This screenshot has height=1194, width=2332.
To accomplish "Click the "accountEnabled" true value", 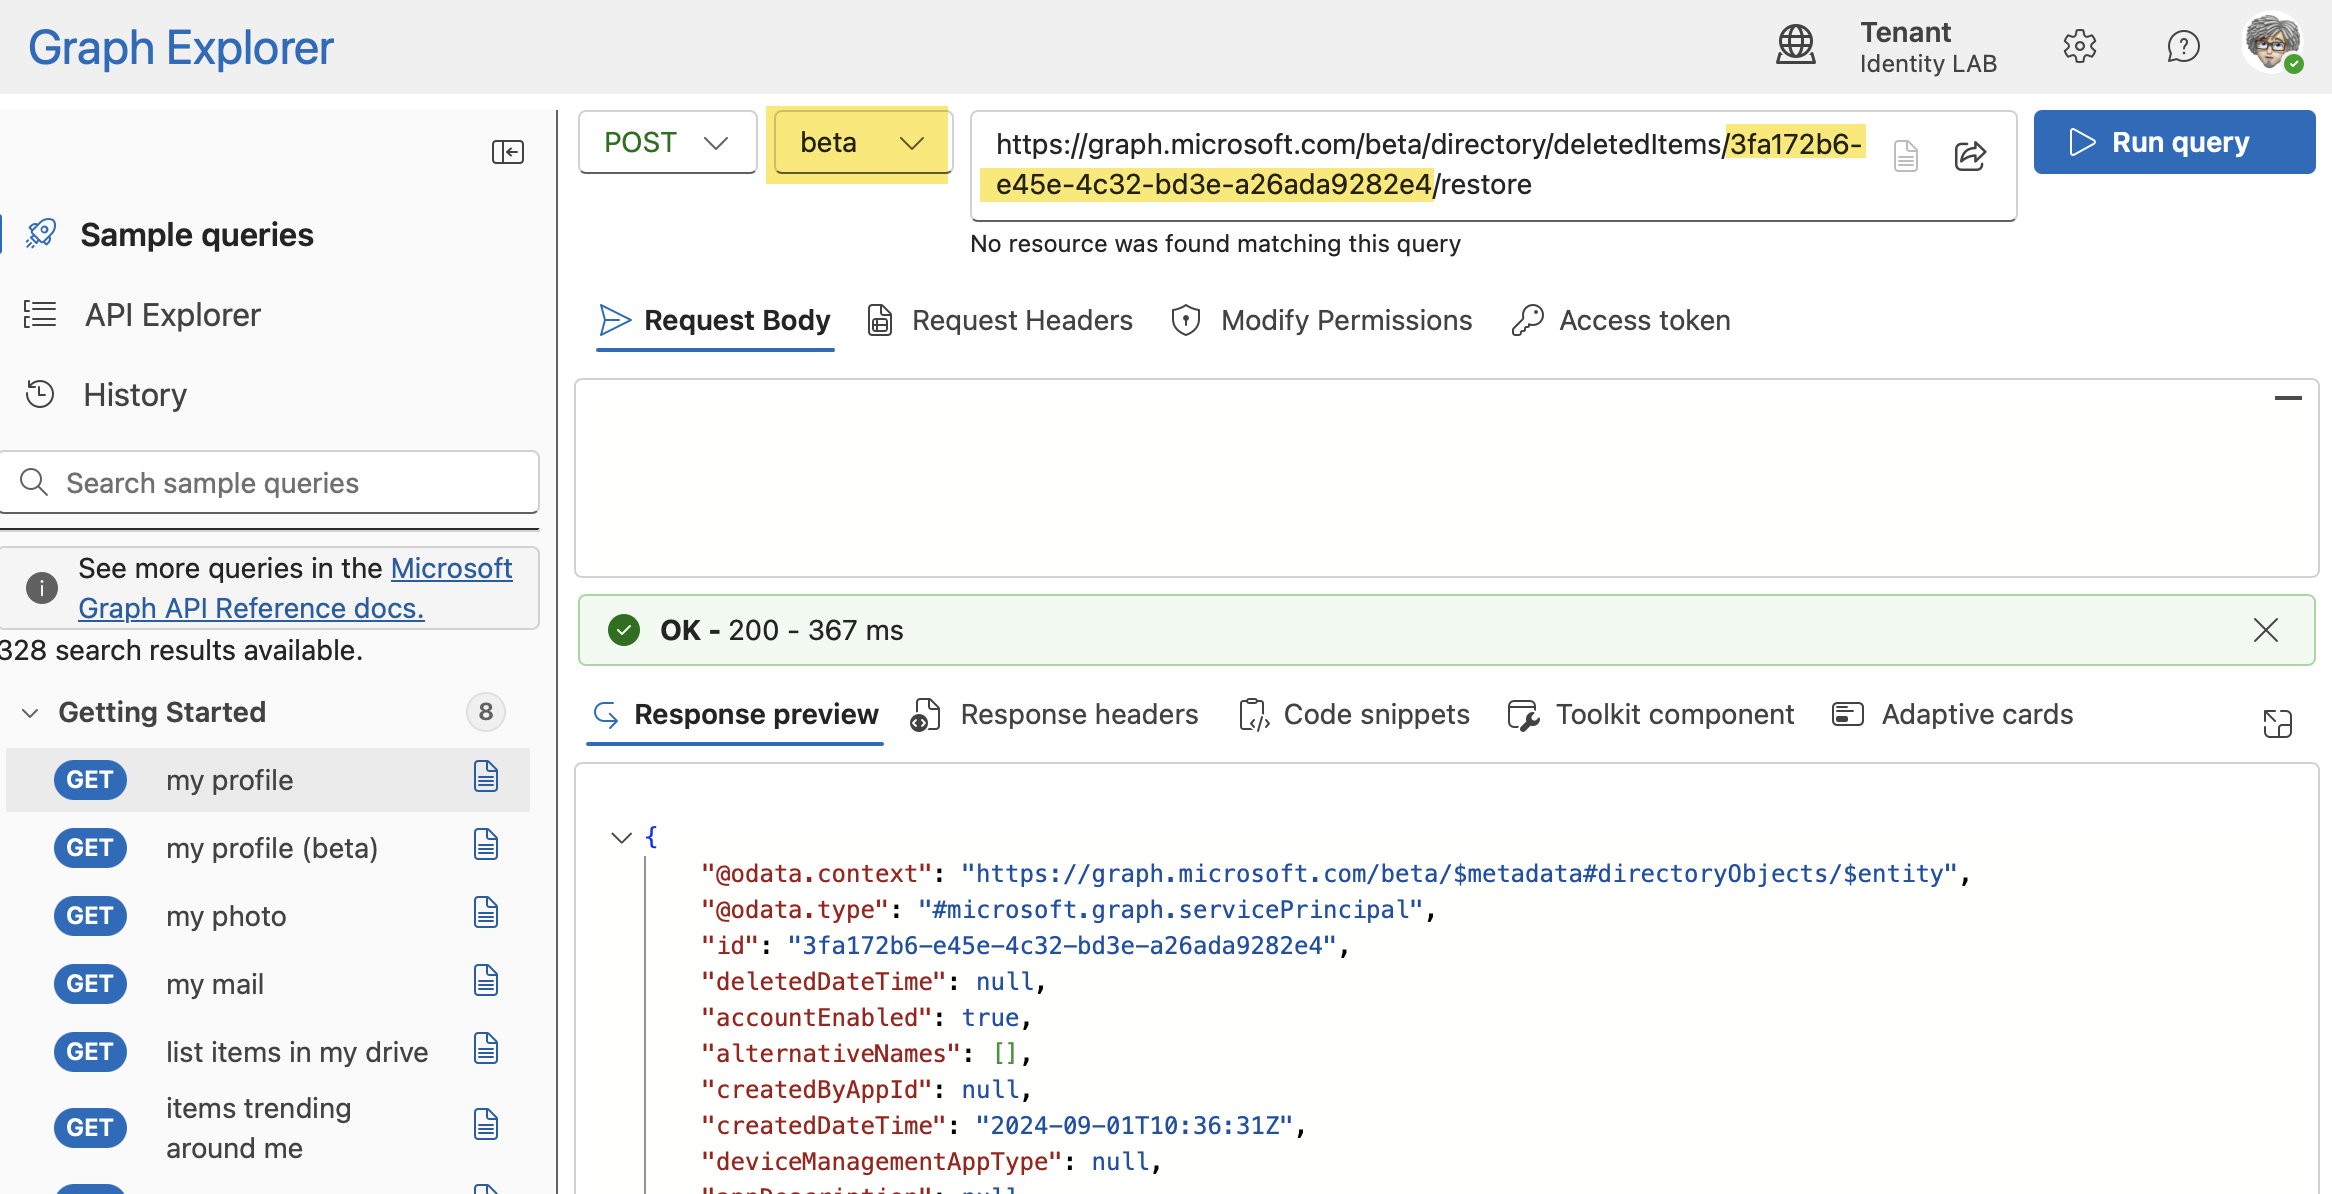I will [990, 1017].
